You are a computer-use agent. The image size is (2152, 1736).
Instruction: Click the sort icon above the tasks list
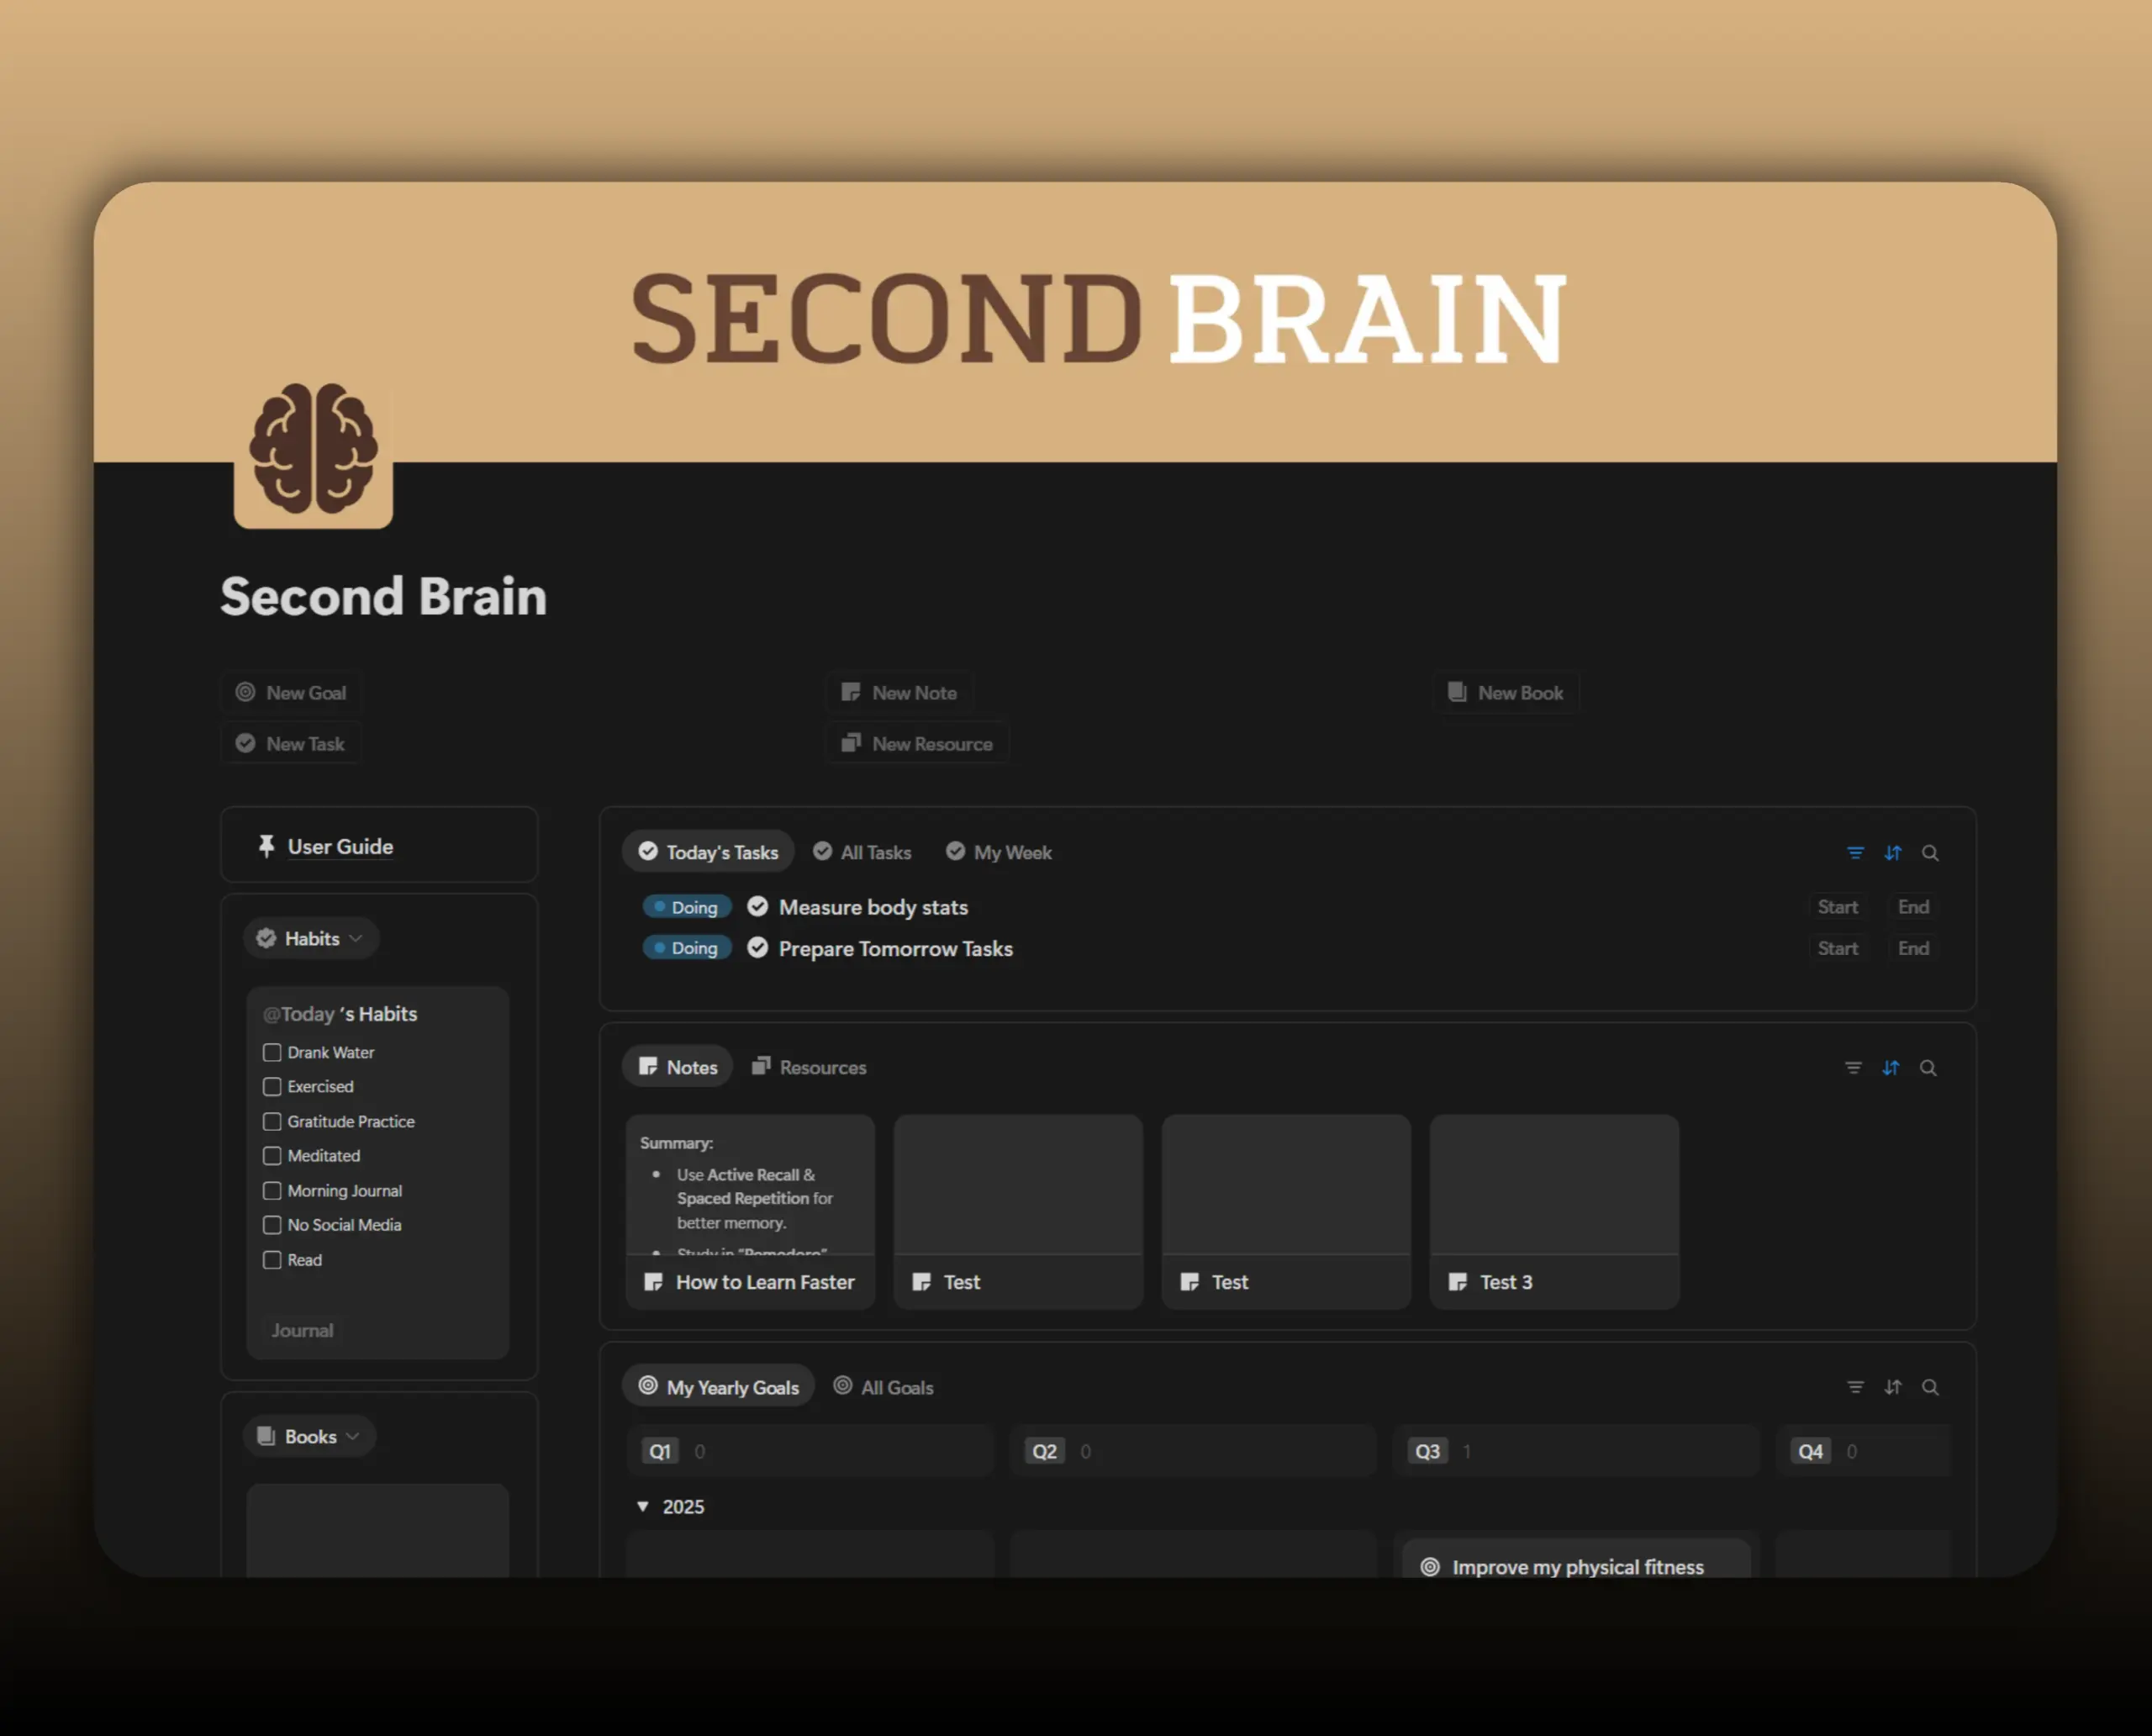[x=1892, y=853]
